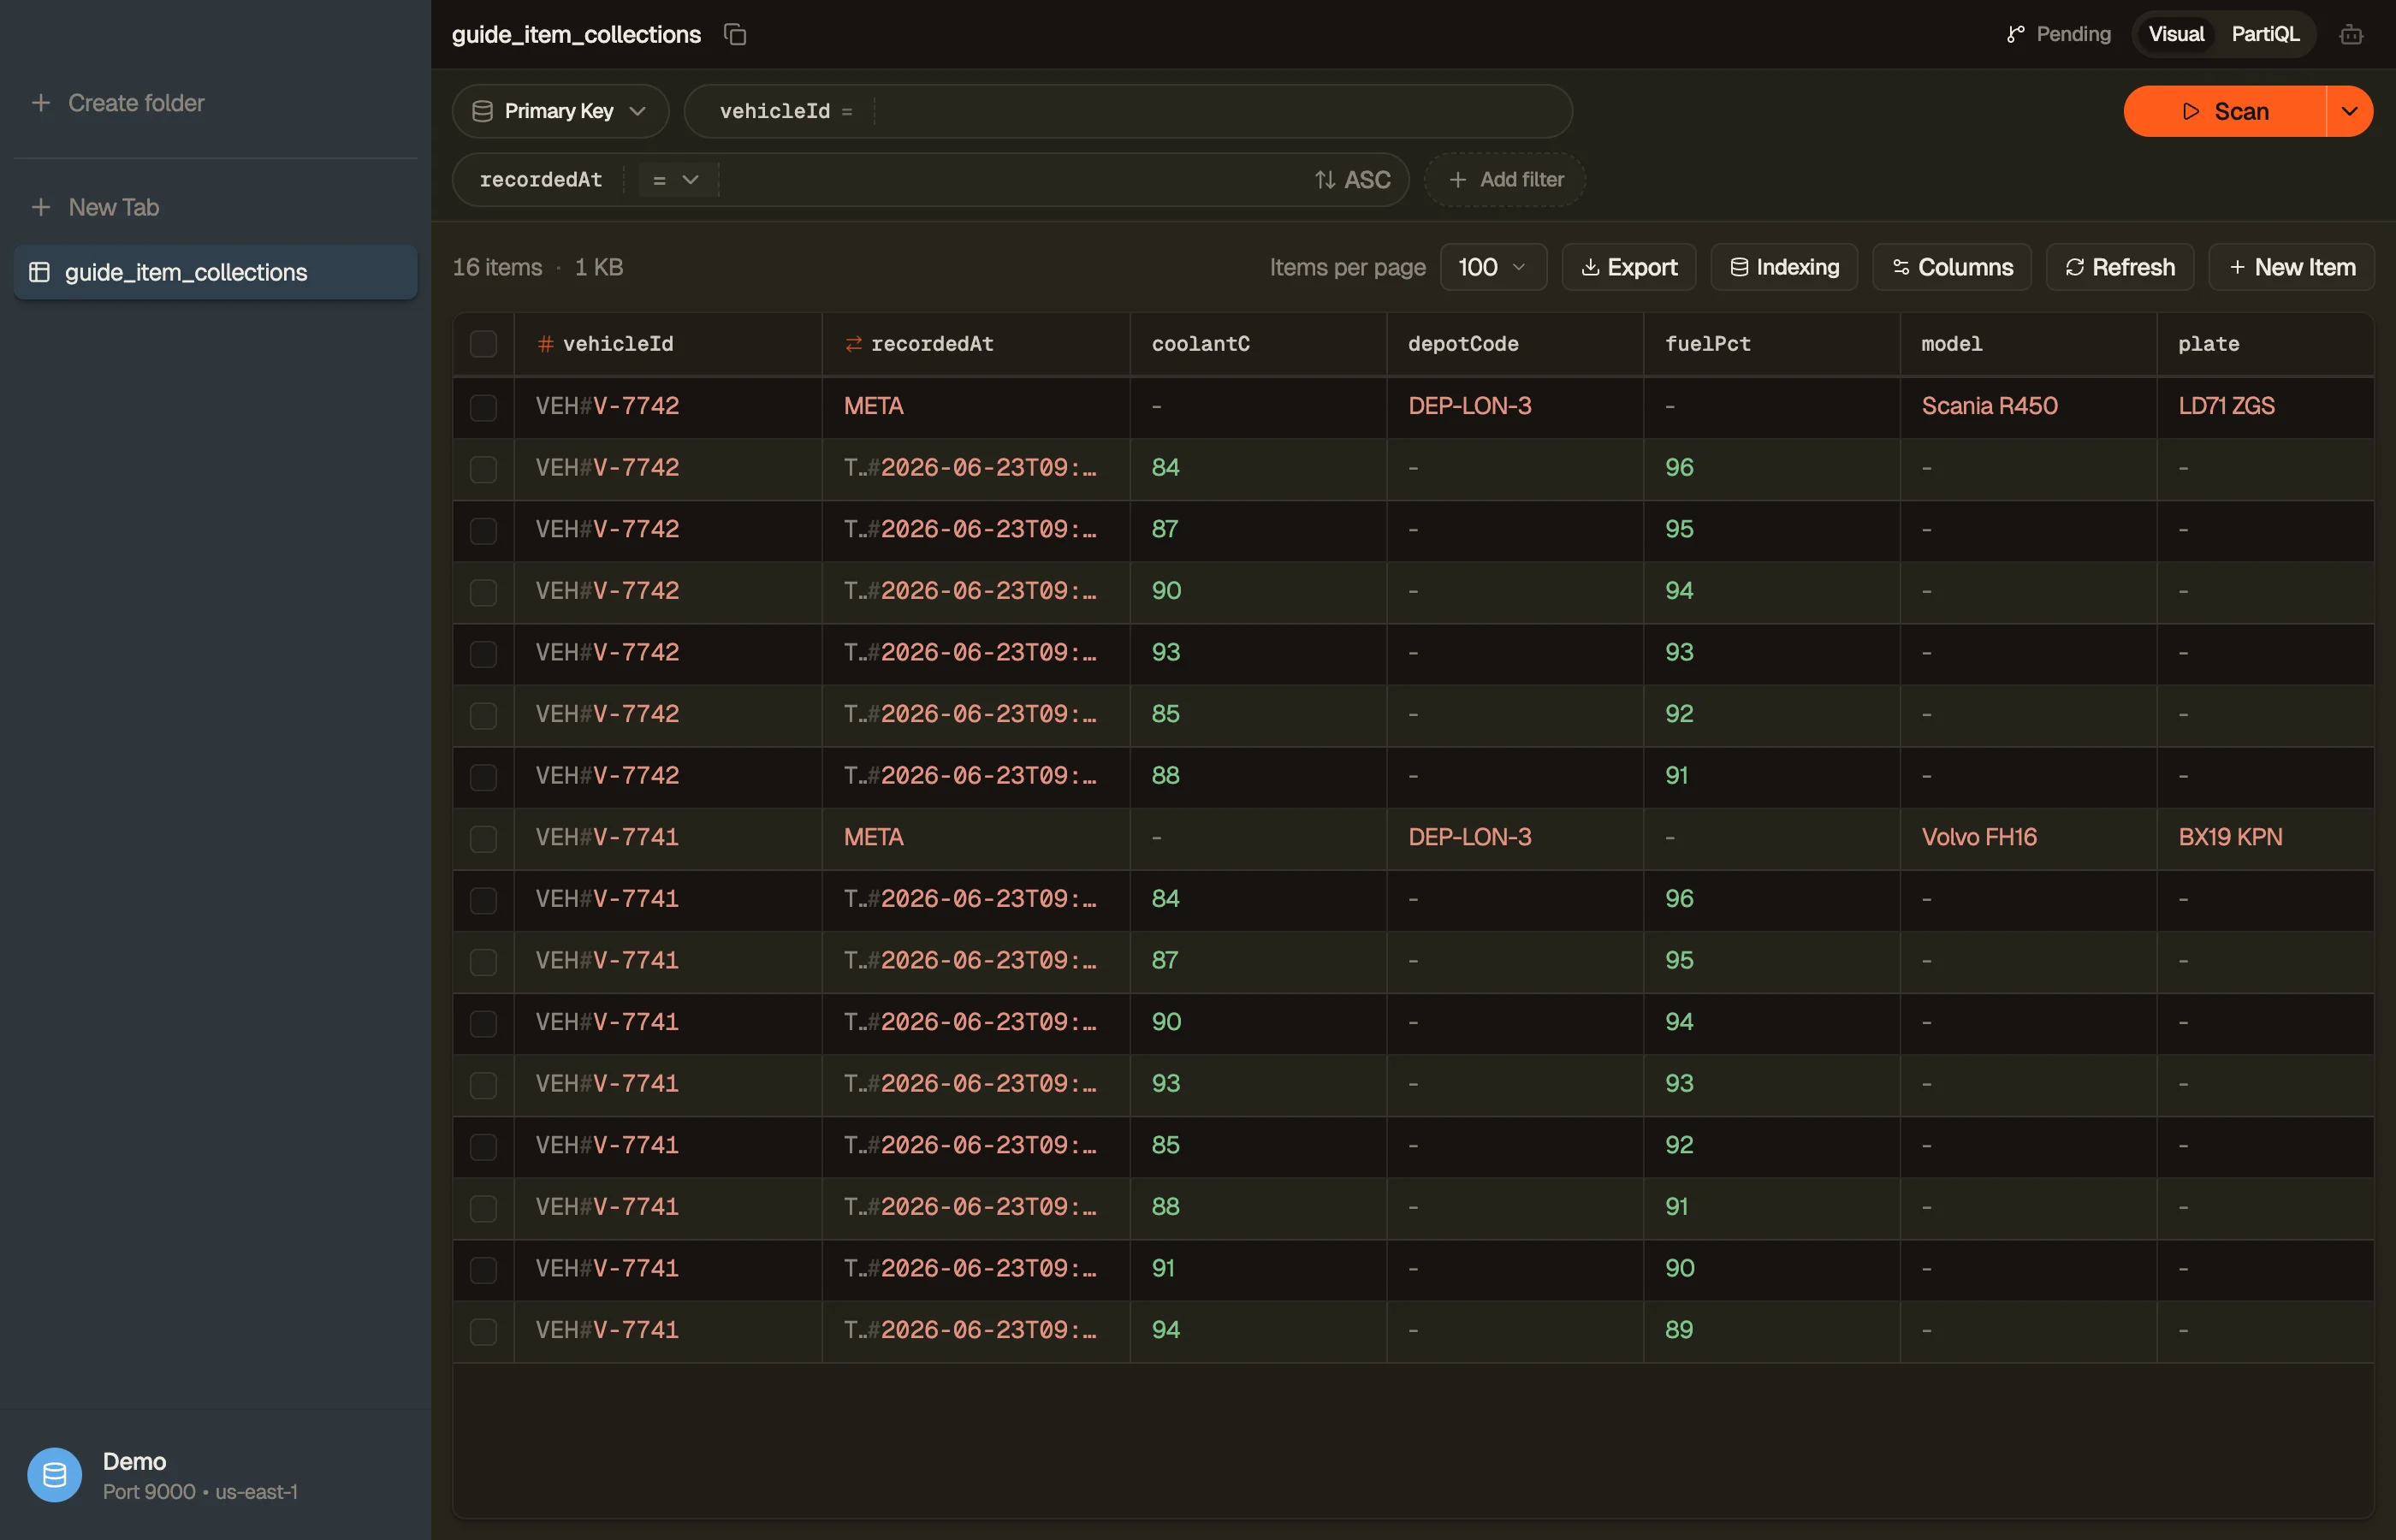Screen dimensions: 2396x1540
Task: Click DEP-LON-3 in the V-7741 row
Action: 1469,837
